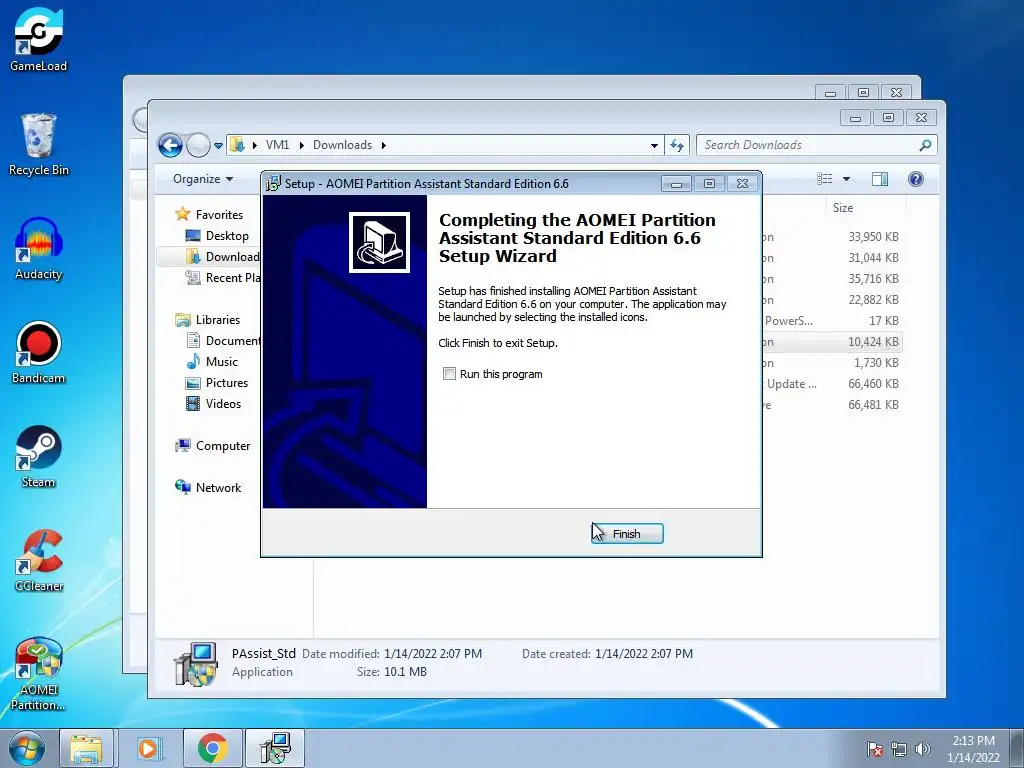Launch Steam from desktop shortcut
Viewport: 1024px width, 768px height.
pyautogui.click(x=39, y=456)
